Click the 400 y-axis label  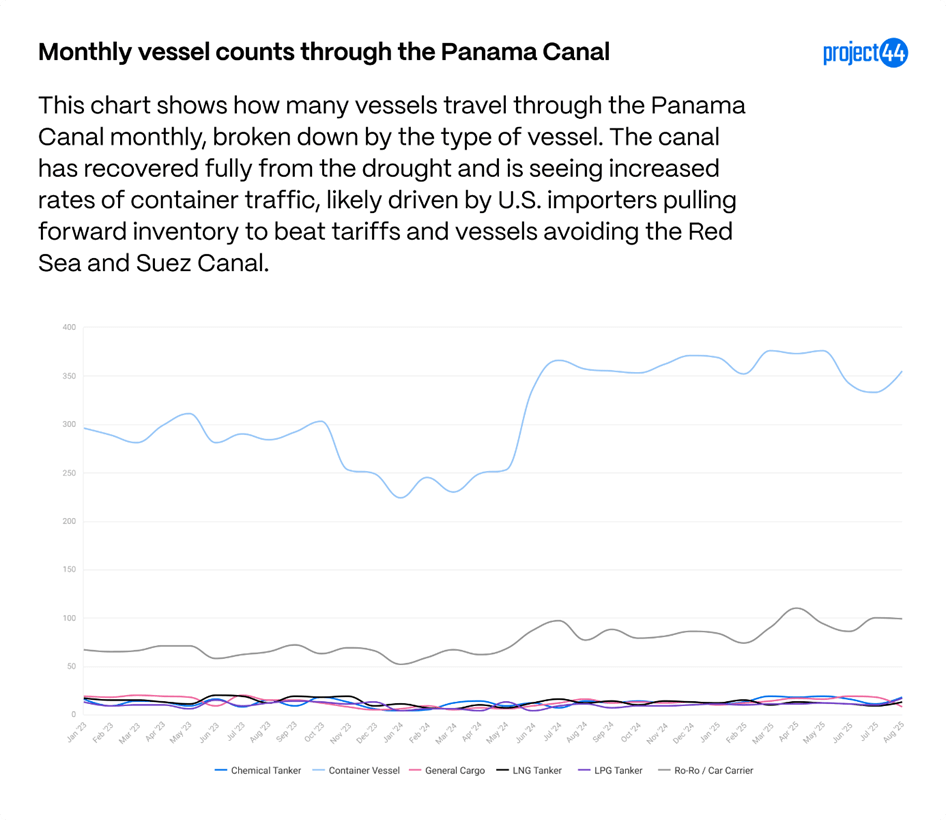[x=69, y=327]
